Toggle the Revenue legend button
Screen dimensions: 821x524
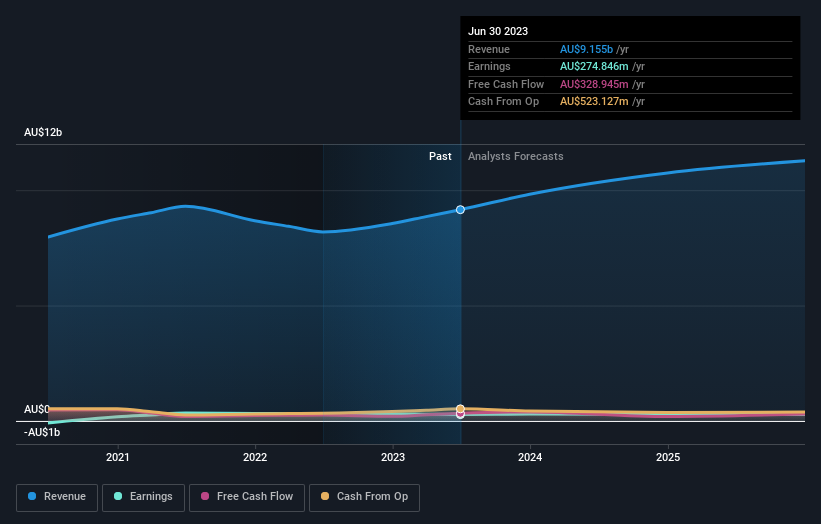point(57,497)
